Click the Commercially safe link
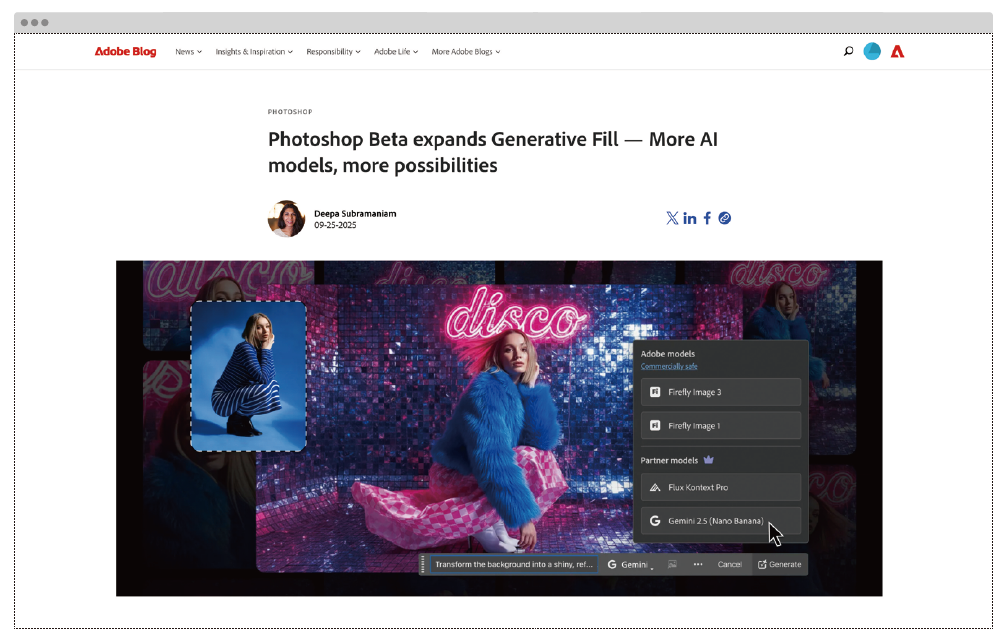Image resolution: width=1006 pixels, height=638 pixels. click(x=669, y=366)
